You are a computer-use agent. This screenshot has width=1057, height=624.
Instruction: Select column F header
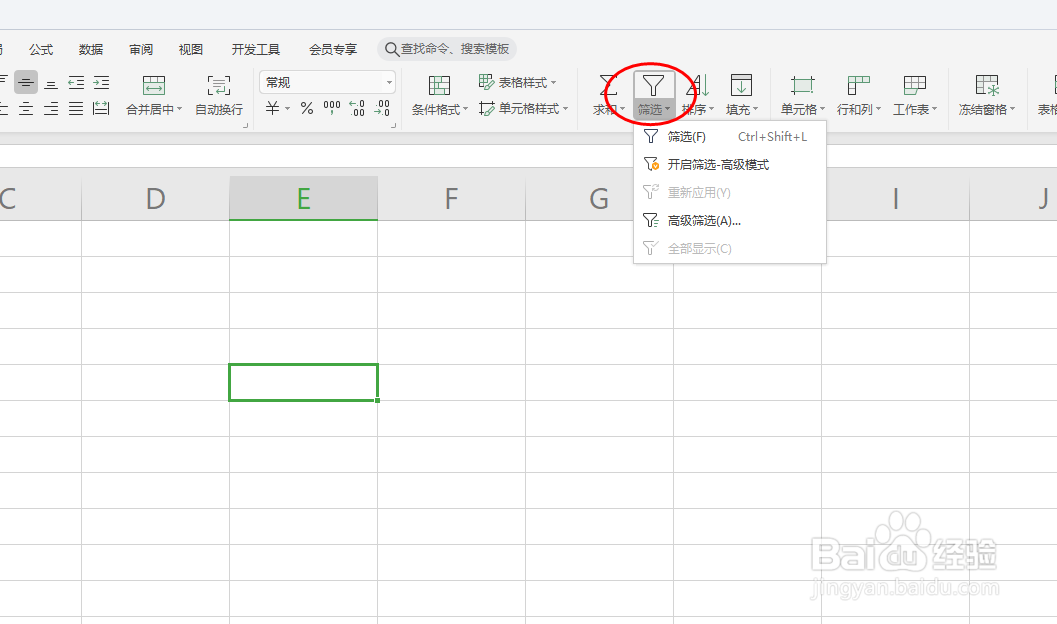point(452,198)
